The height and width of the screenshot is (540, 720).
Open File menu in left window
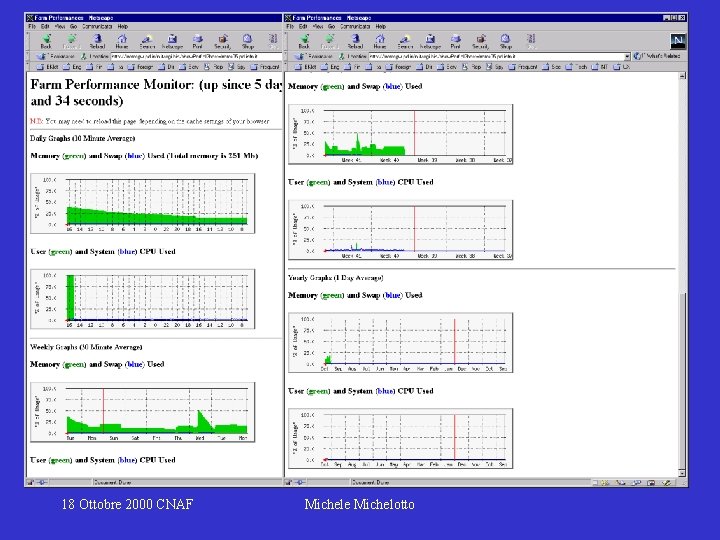[32, 27]
